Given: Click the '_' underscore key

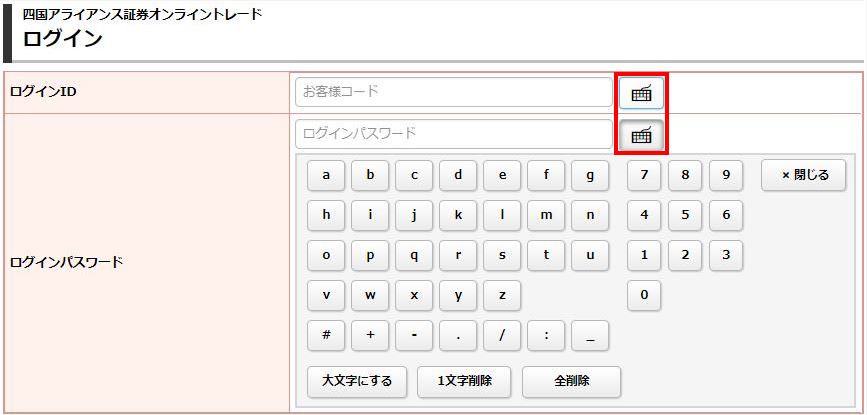Looking at the screenshot, I should point(590,335).
